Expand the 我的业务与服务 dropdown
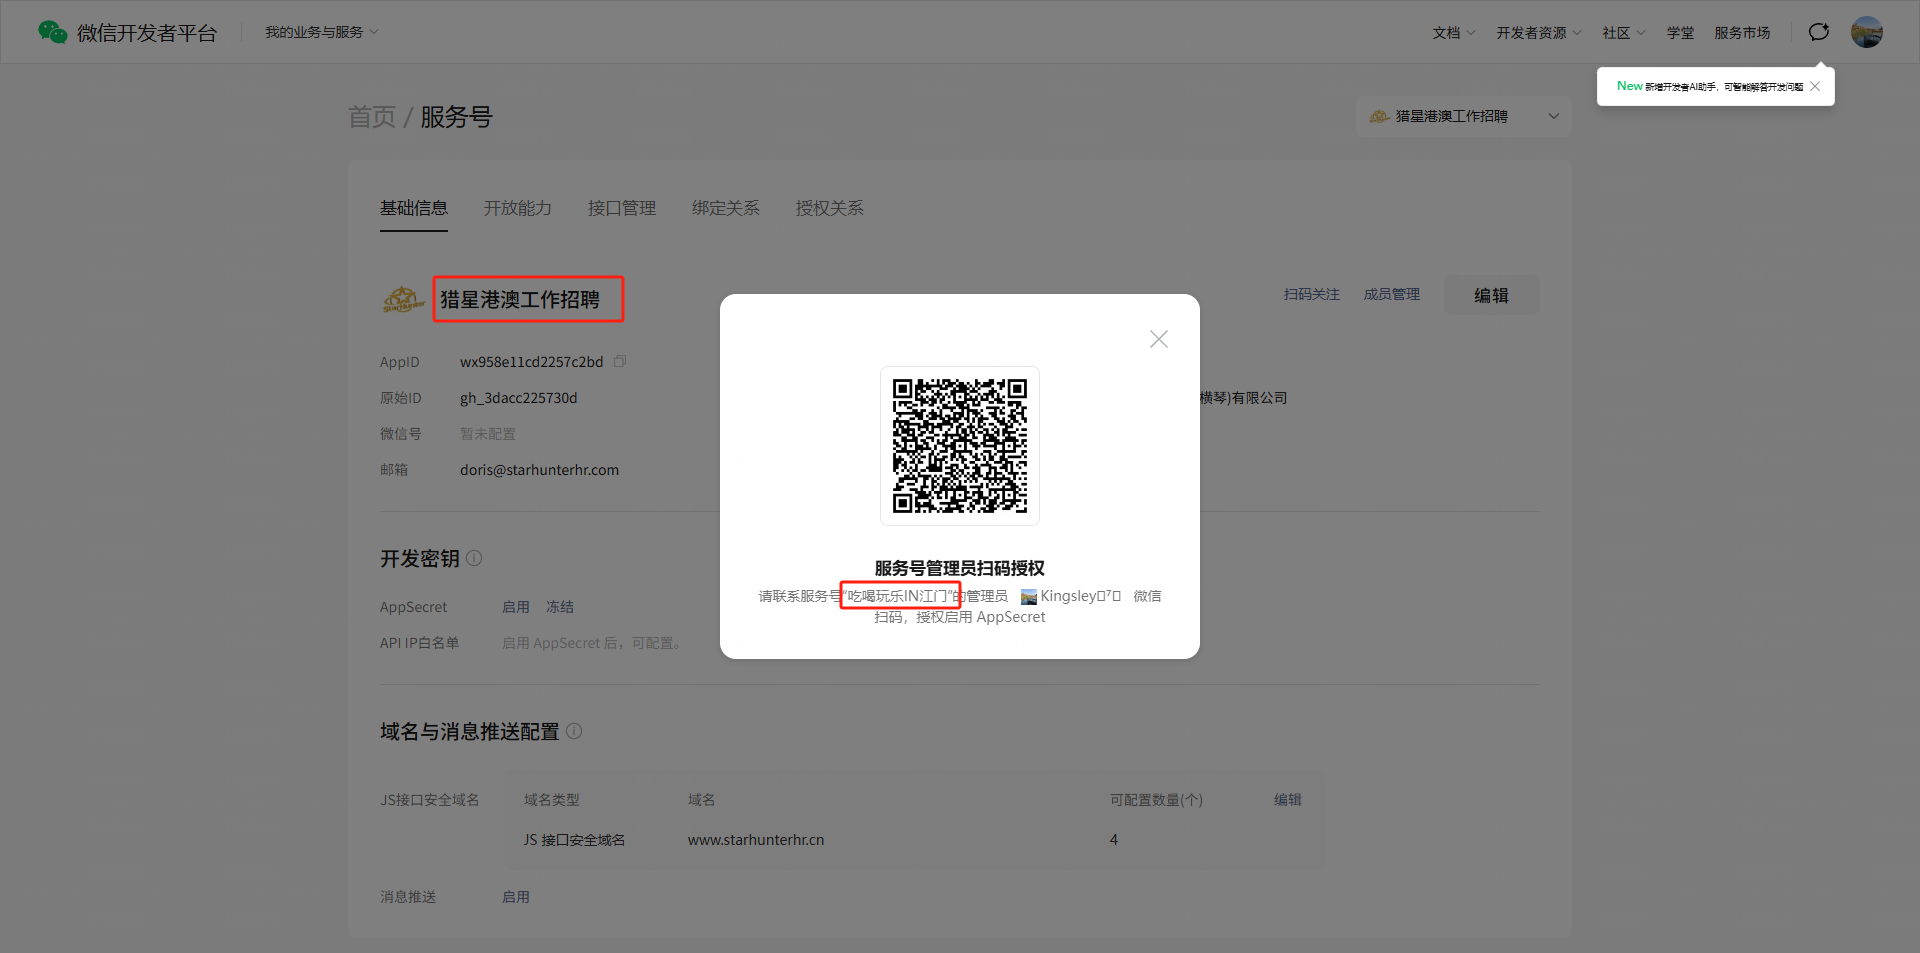 click(x=322, y=32)
